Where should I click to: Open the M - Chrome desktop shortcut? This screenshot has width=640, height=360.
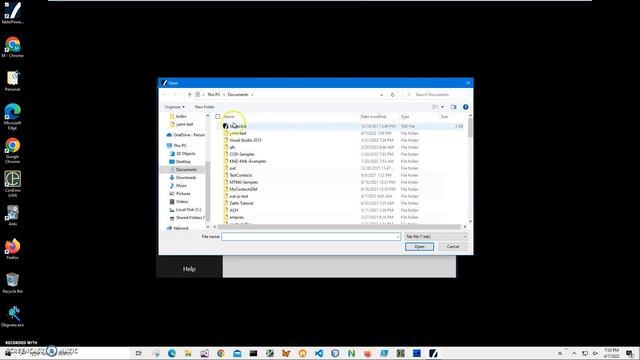(x=12, y=47)
